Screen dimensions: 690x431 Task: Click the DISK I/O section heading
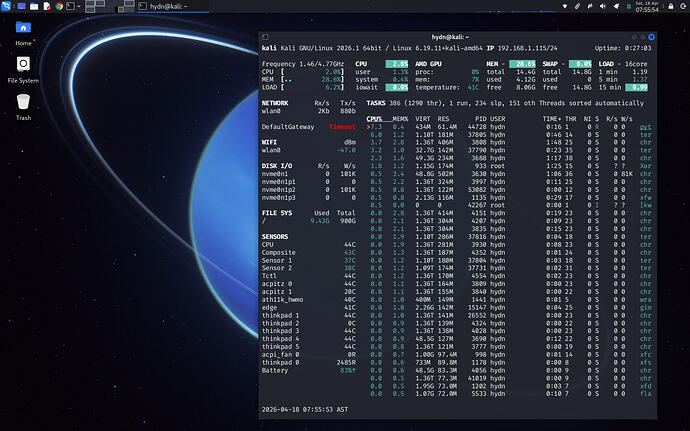[x=277, y=166]
